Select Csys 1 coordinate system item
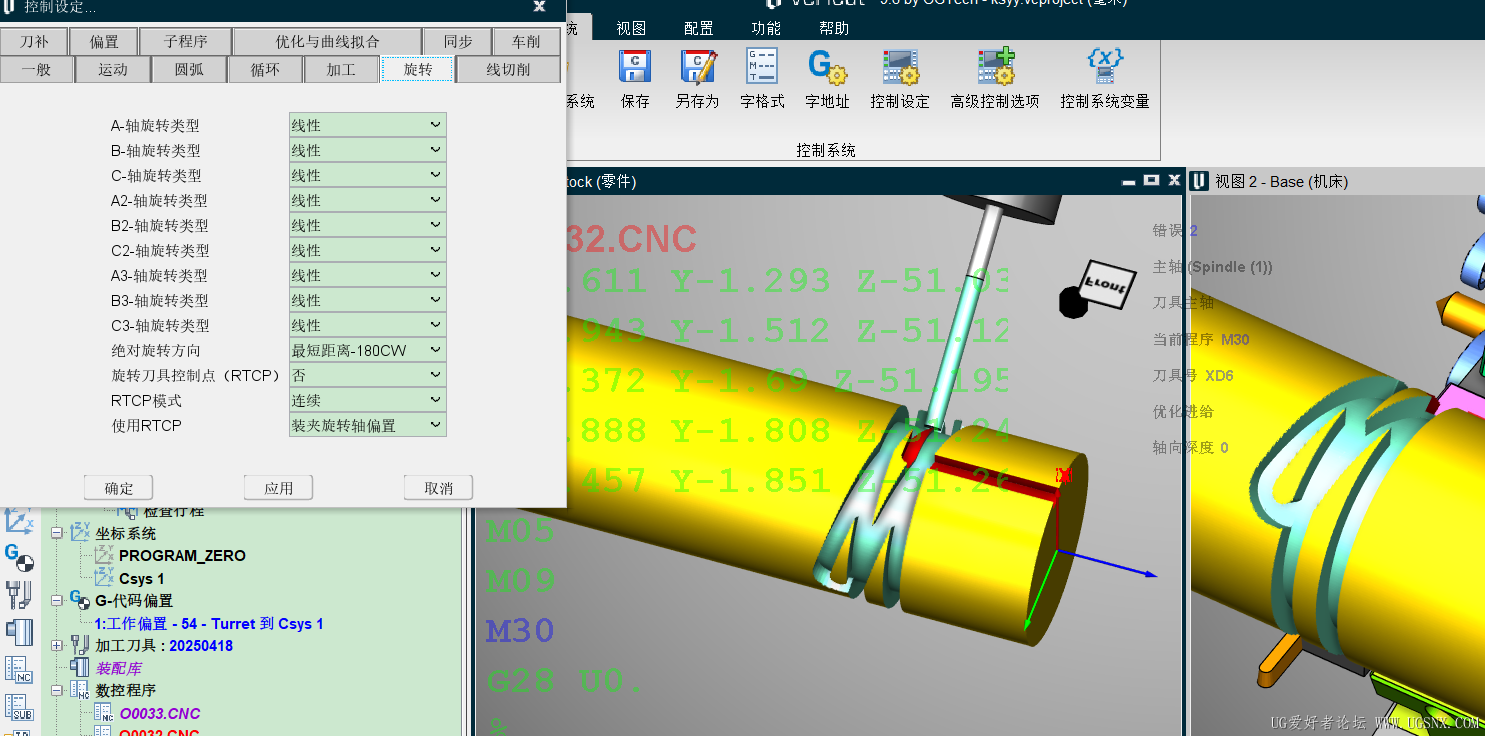This screenshot has width=1485, height=736. tap(142, 579)
